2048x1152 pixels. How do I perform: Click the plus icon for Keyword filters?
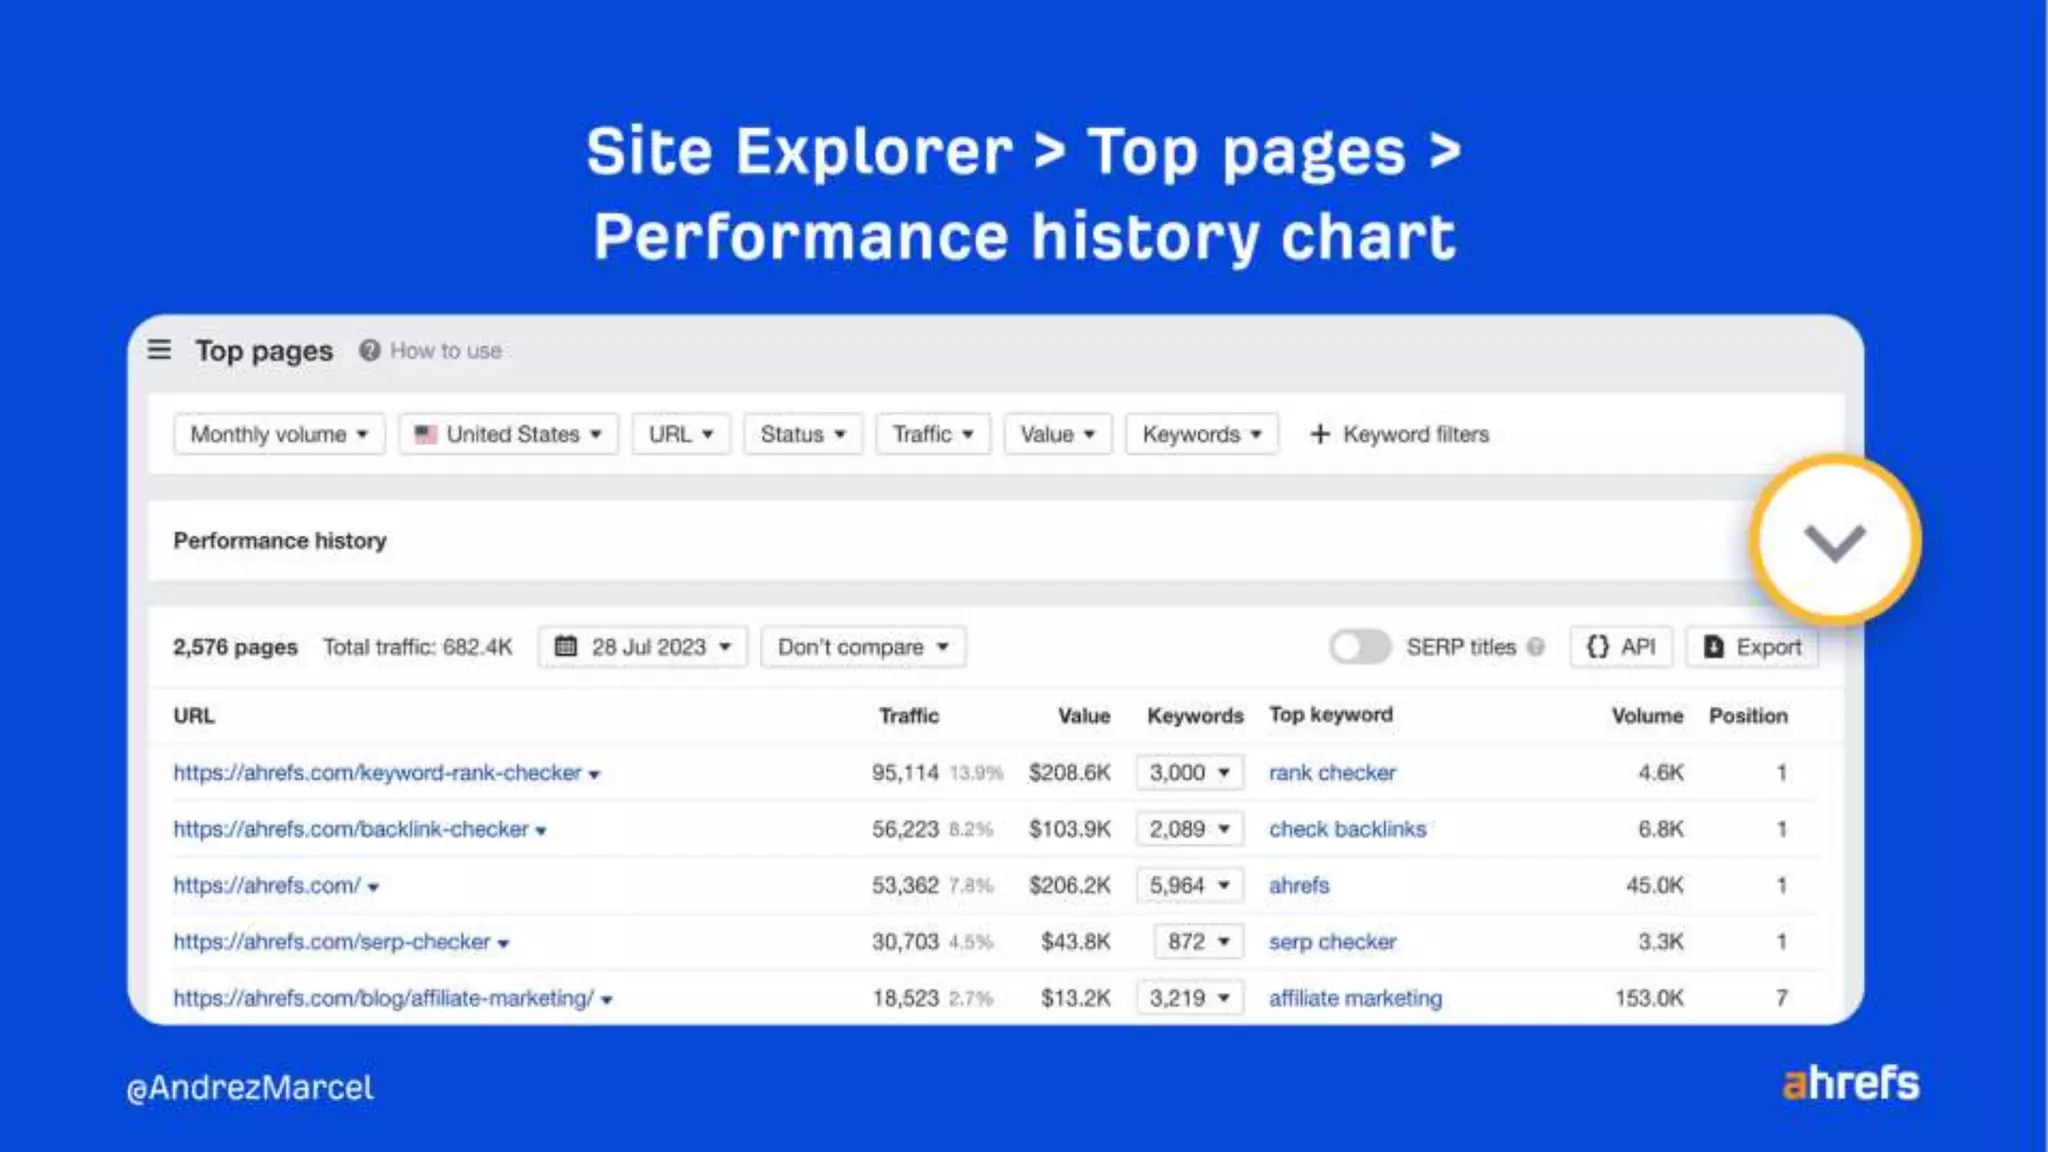pos(1320,434)
